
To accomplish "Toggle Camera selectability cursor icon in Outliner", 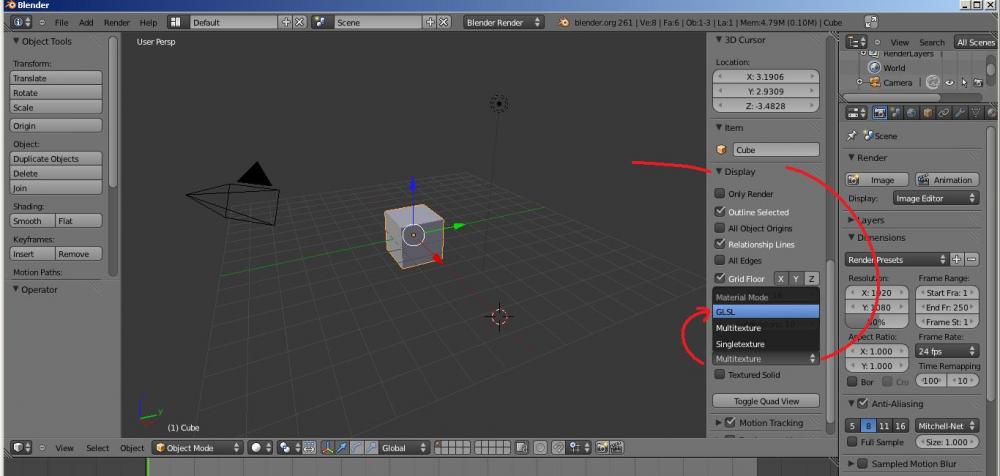I will [964, 82].
